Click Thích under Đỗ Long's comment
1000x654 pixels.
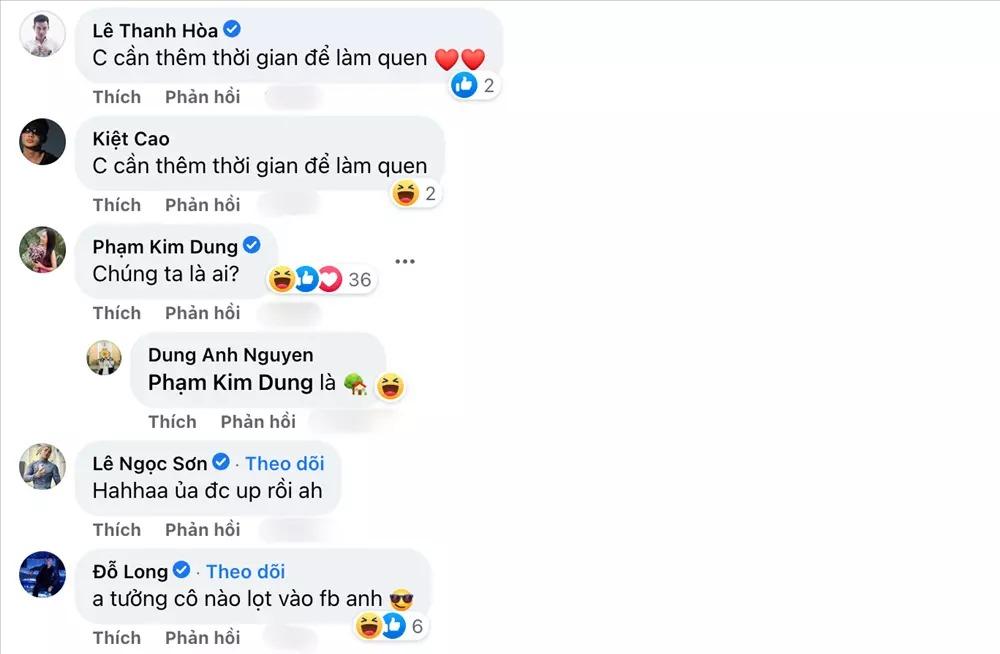116,637
